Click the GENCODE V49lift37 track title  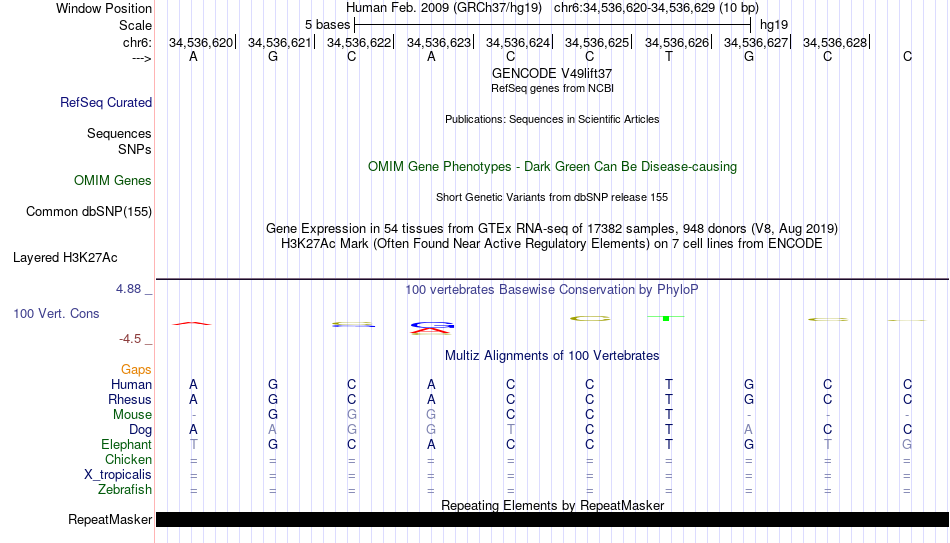click(x=552, y=73)
